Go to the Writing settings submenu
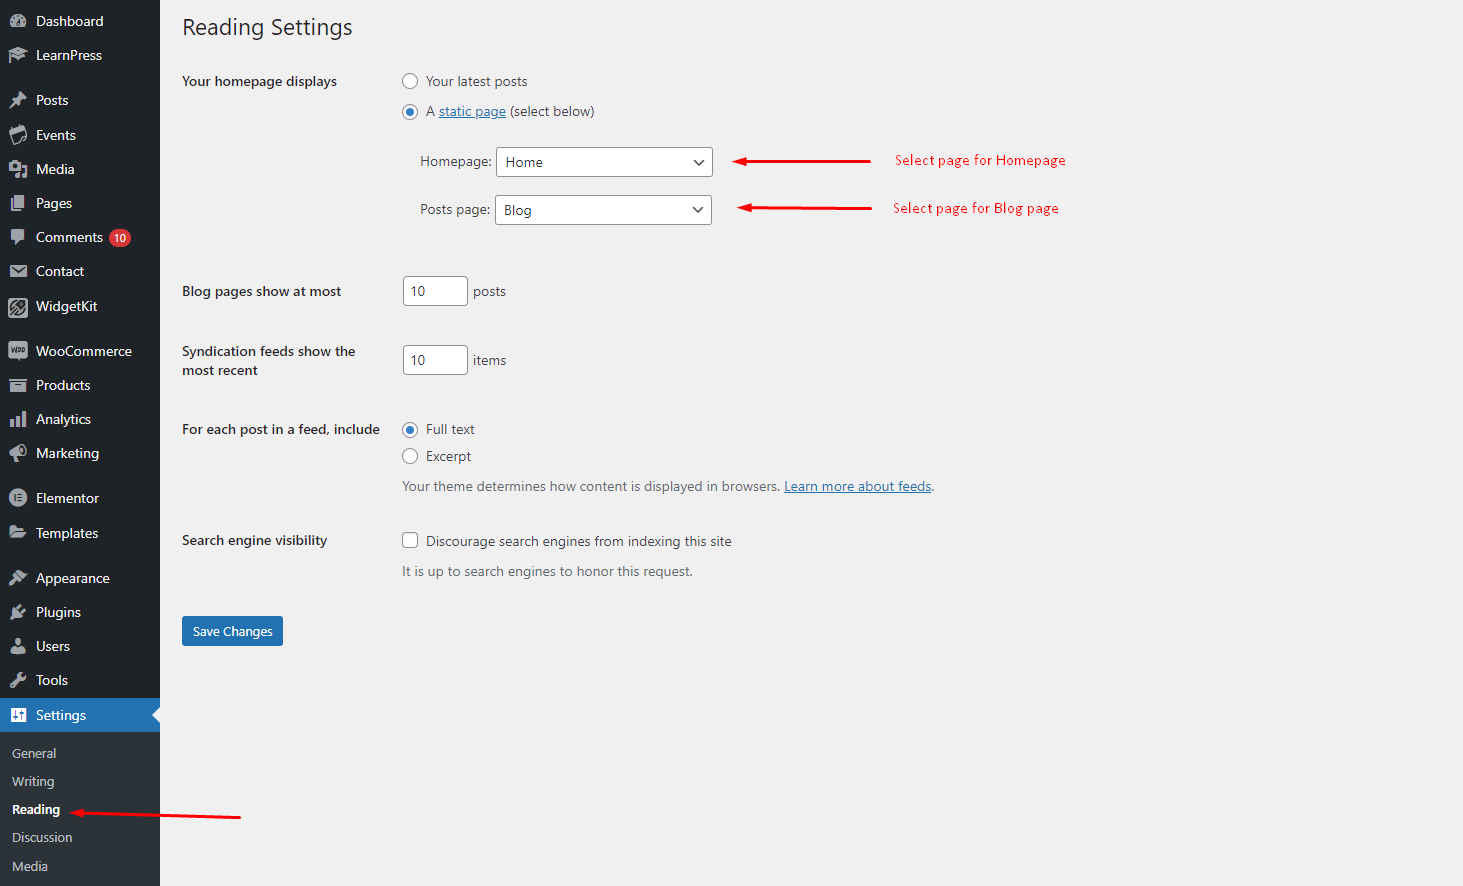 [x=33, y=781]
